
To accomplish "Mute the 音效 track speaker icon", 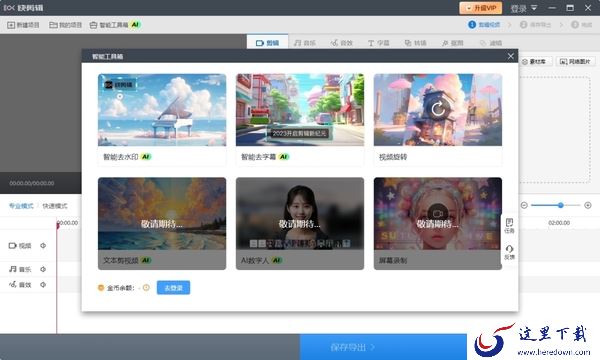I will click(43, 285).
